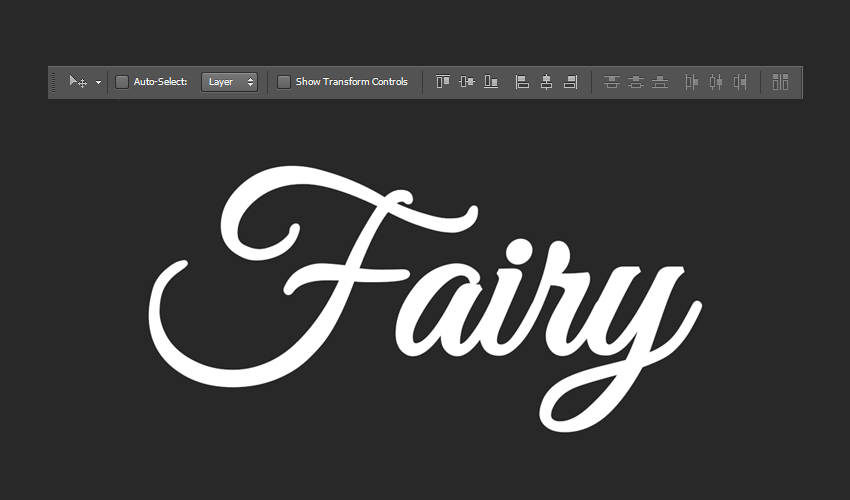Click the Auto-Align Layers icon
The image size is (850, 500).
[x=780, y=82]
